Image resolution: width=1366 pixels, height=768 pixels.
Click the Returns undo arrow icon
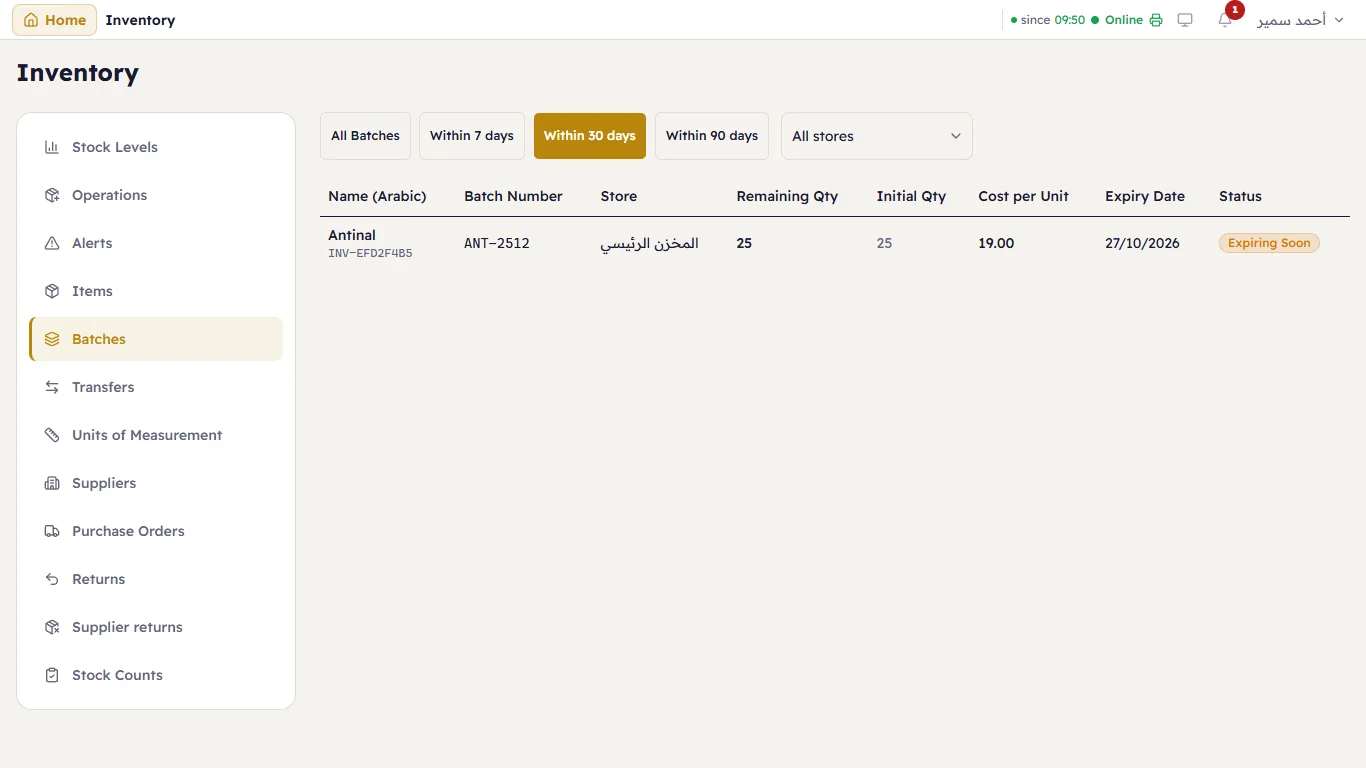click(x=52, y=579)
